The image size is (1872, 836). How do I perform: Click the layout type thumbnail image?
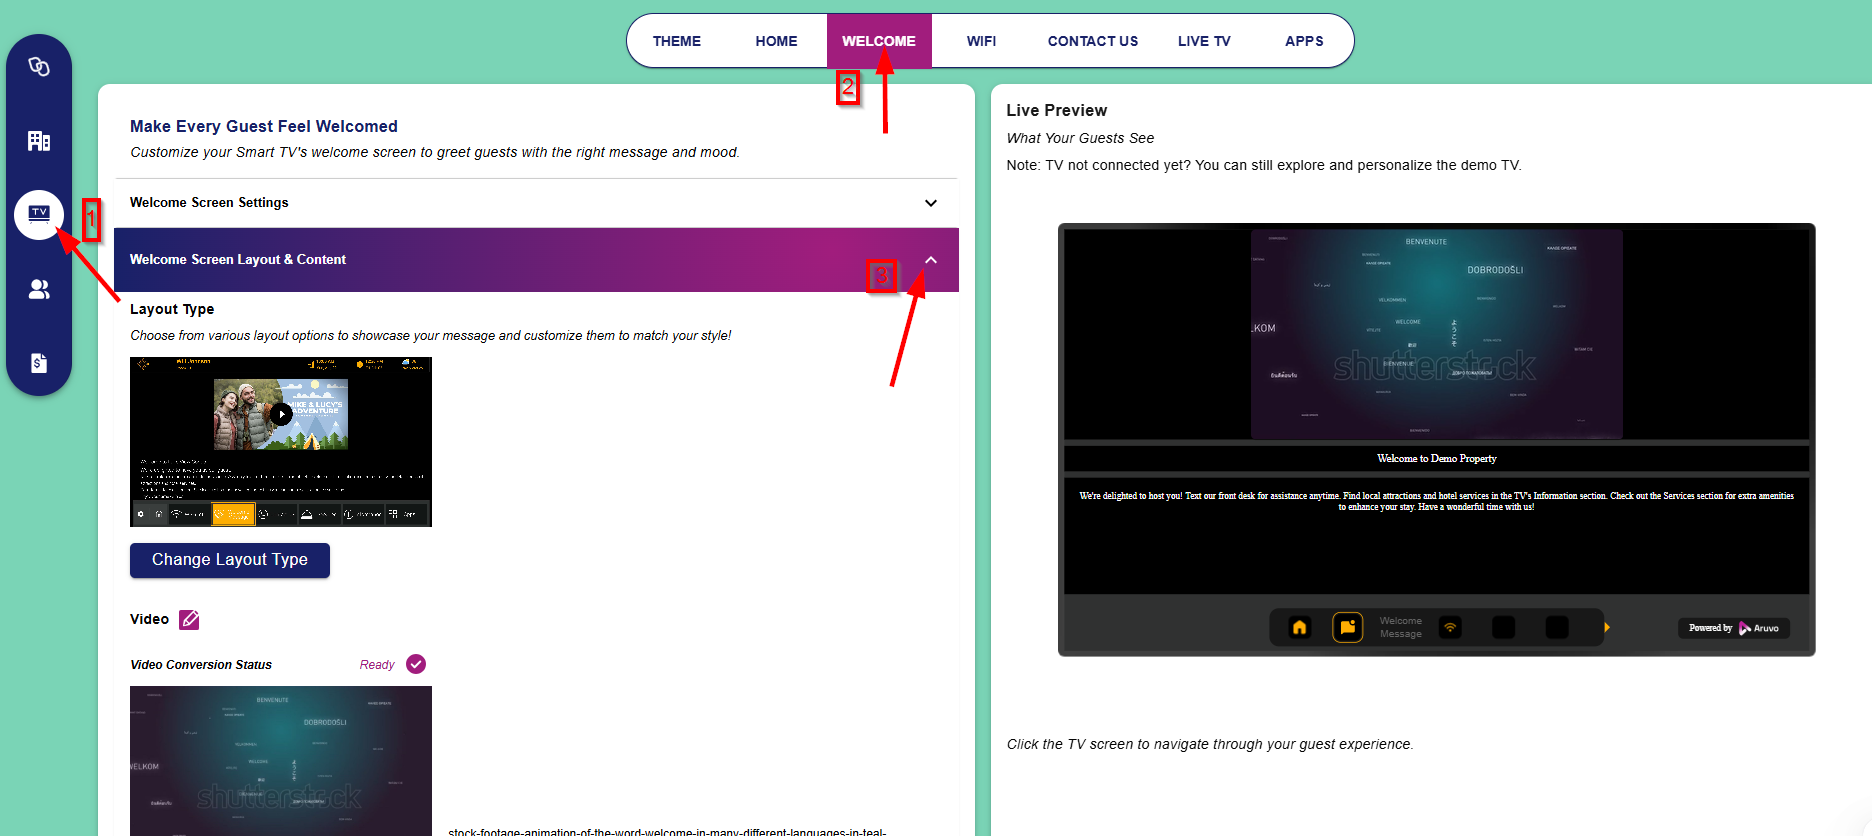281,442
